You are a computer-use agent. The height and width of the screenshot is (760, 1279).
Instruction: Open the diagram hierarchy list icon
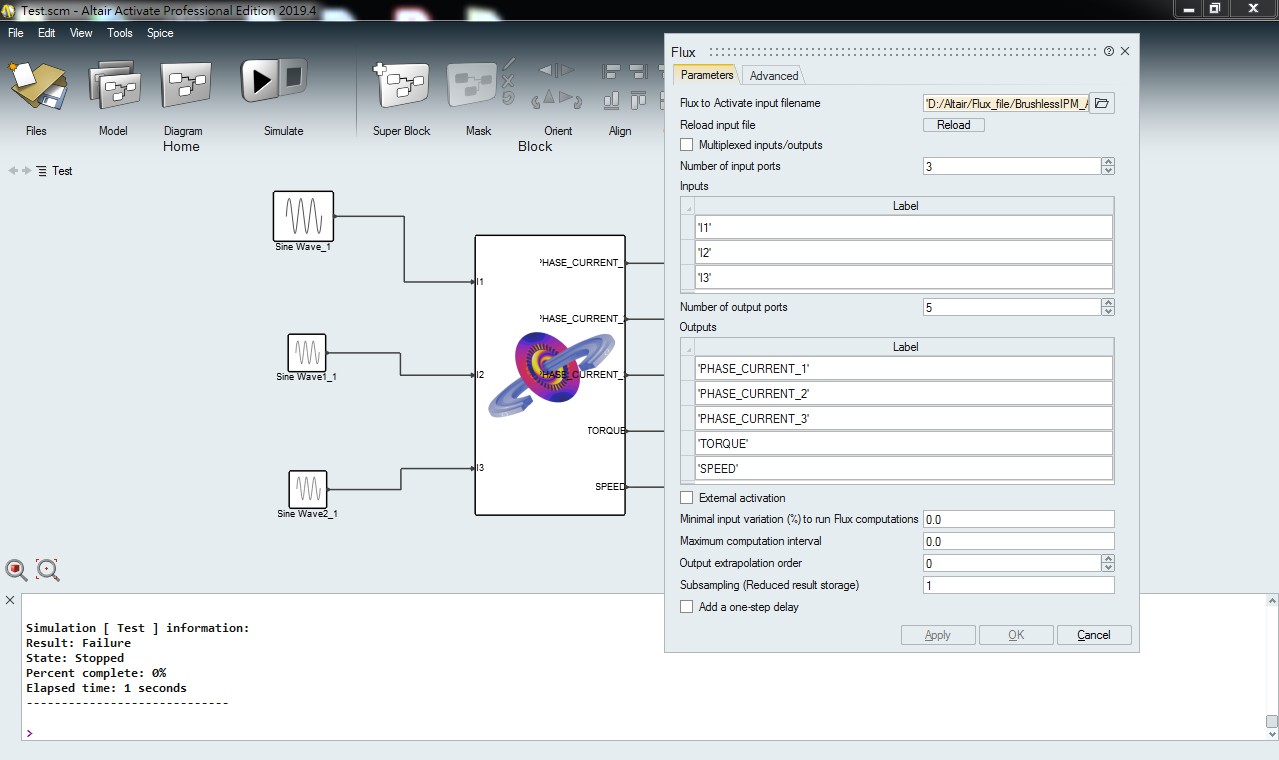pos(42,171)
